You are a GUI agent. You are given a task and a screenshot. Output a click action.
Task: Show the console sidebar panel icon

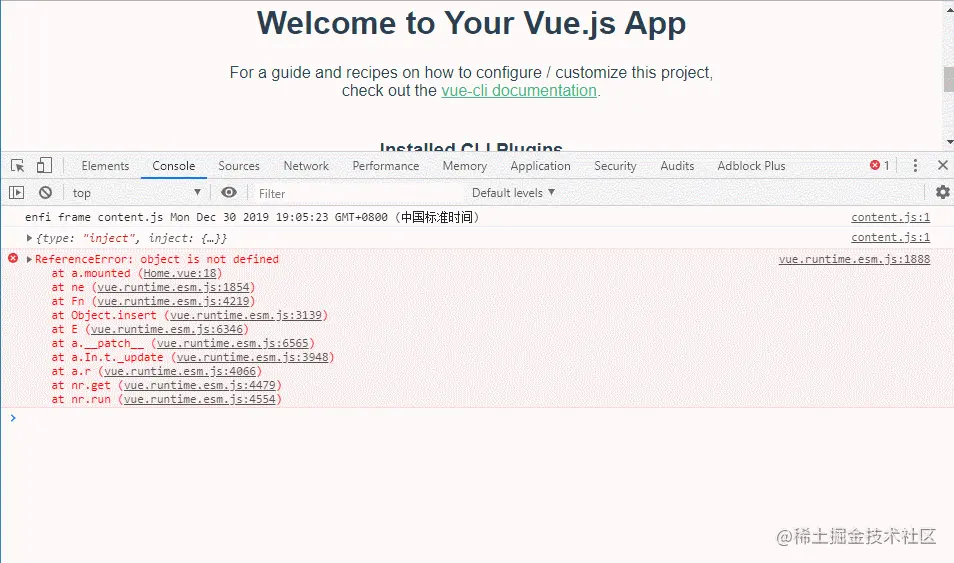17,193
